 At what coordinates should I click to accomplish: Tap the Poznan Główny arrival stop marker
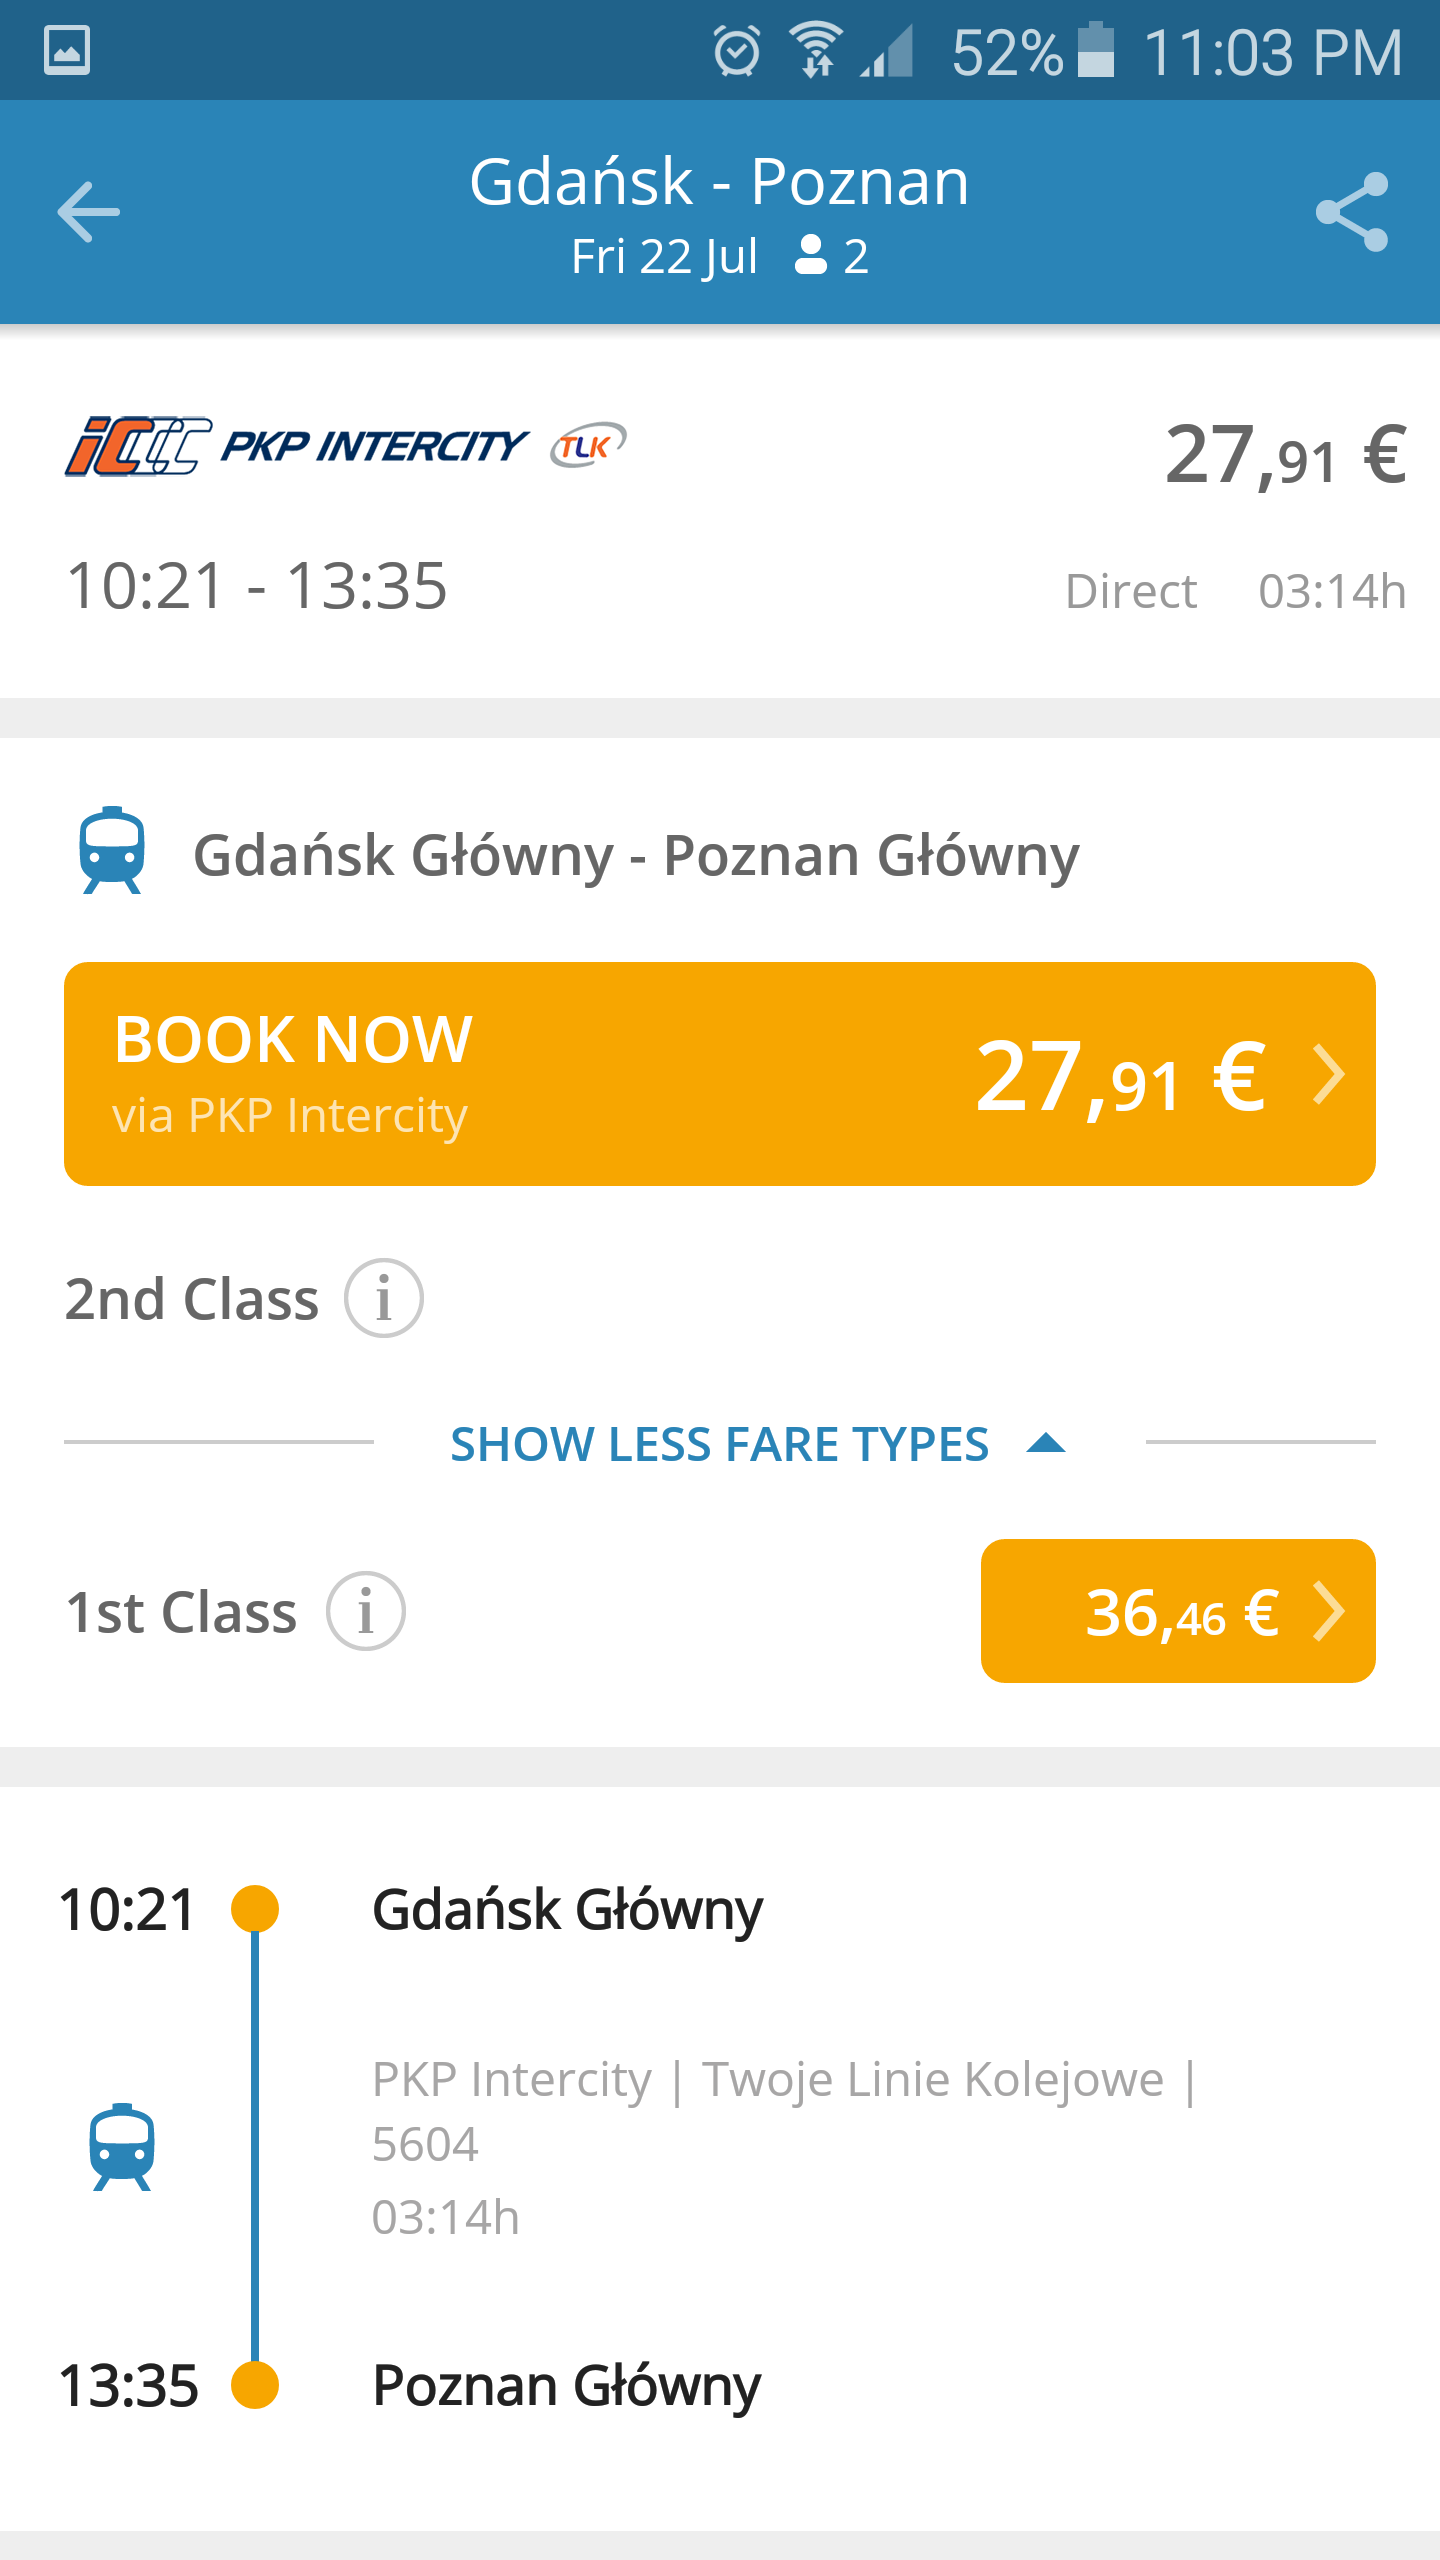click(x=255, y=2385)
